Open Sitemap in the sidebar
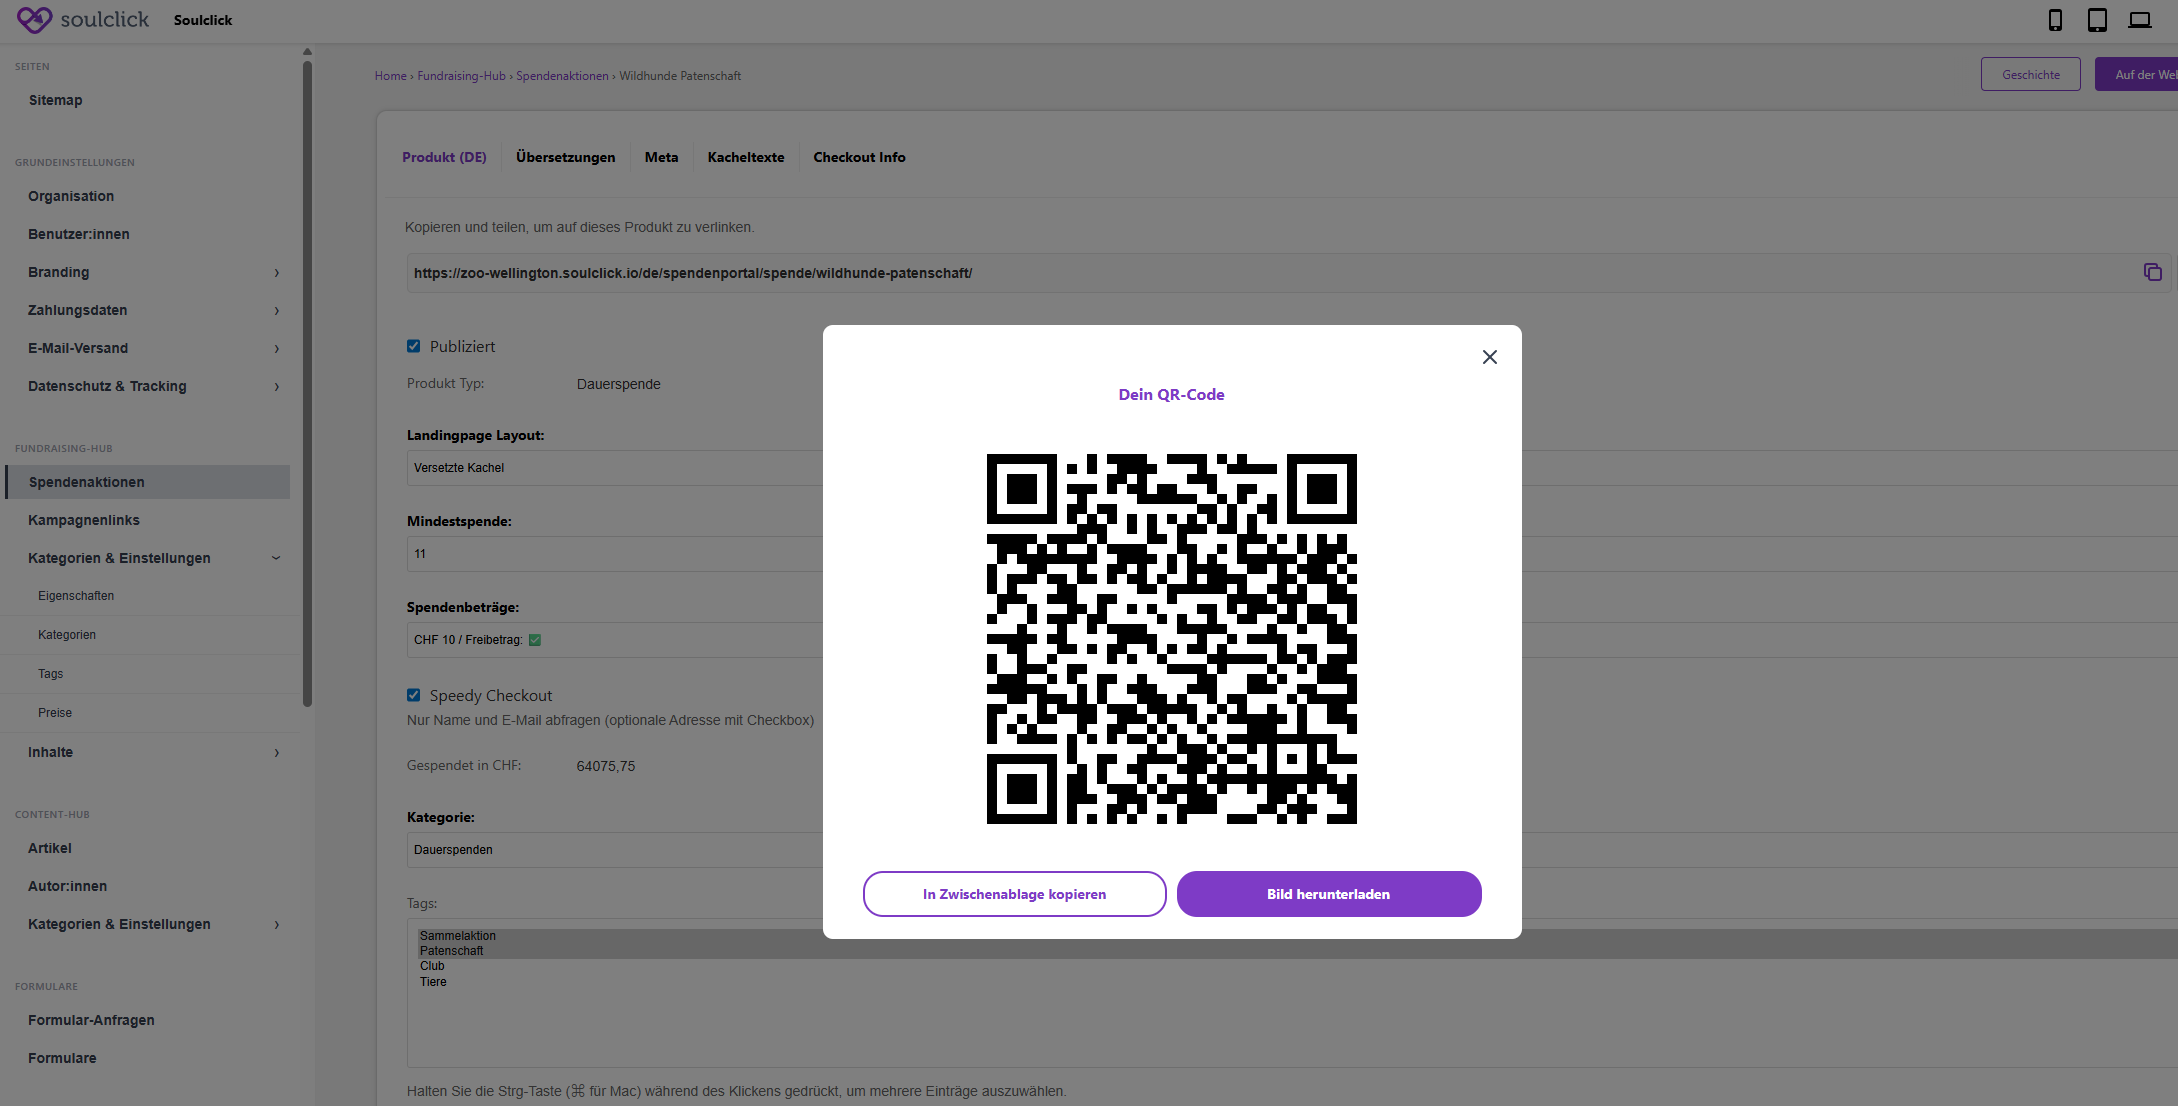Viewport: 2178px width, 1106px height. tap(56, 100)
